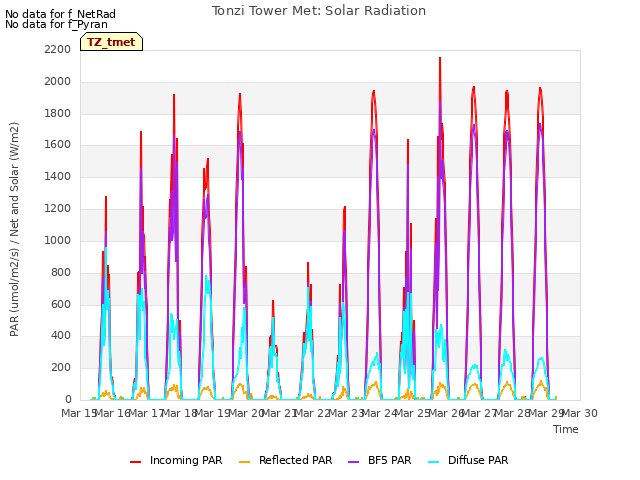The image size is (640, 480).
Task: Click the x-axis label Mar 23
Action: pos(347,413)
